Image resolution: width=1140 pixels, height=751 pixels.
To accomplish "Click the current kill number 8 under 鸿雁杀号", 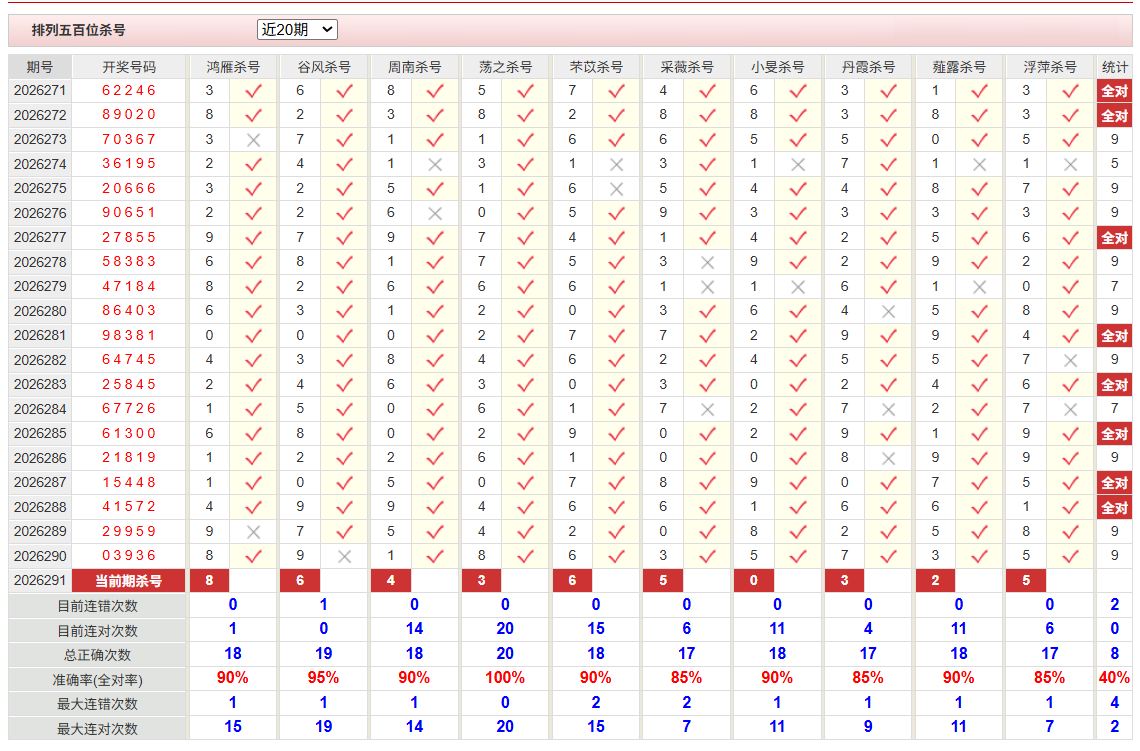I will pyautogui.click(x=209, y=581).
